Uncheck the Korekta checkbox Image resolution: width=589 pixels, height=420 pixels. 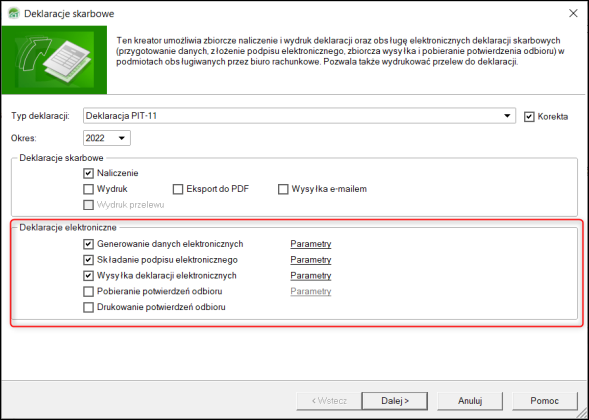pyautogui.click(x=529, y=116)
